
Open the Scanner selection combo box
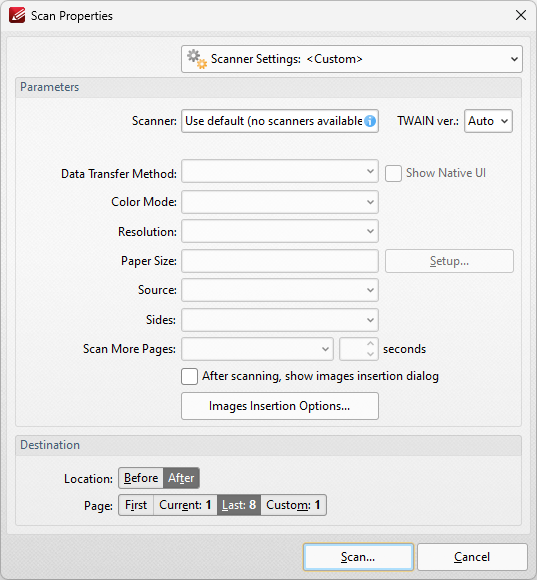(x=280, y=121)
